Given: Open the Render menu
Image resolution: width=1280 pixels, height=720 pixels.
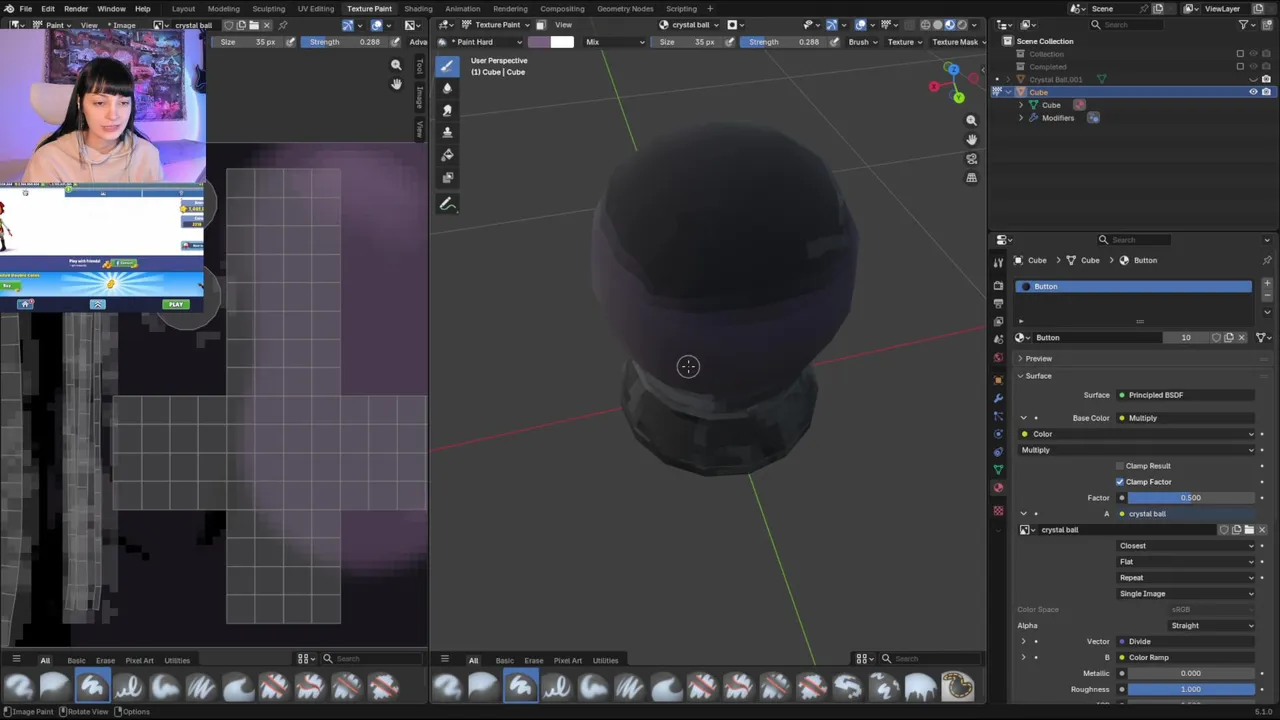Looking at the screenshot, I should click(76, 9).
